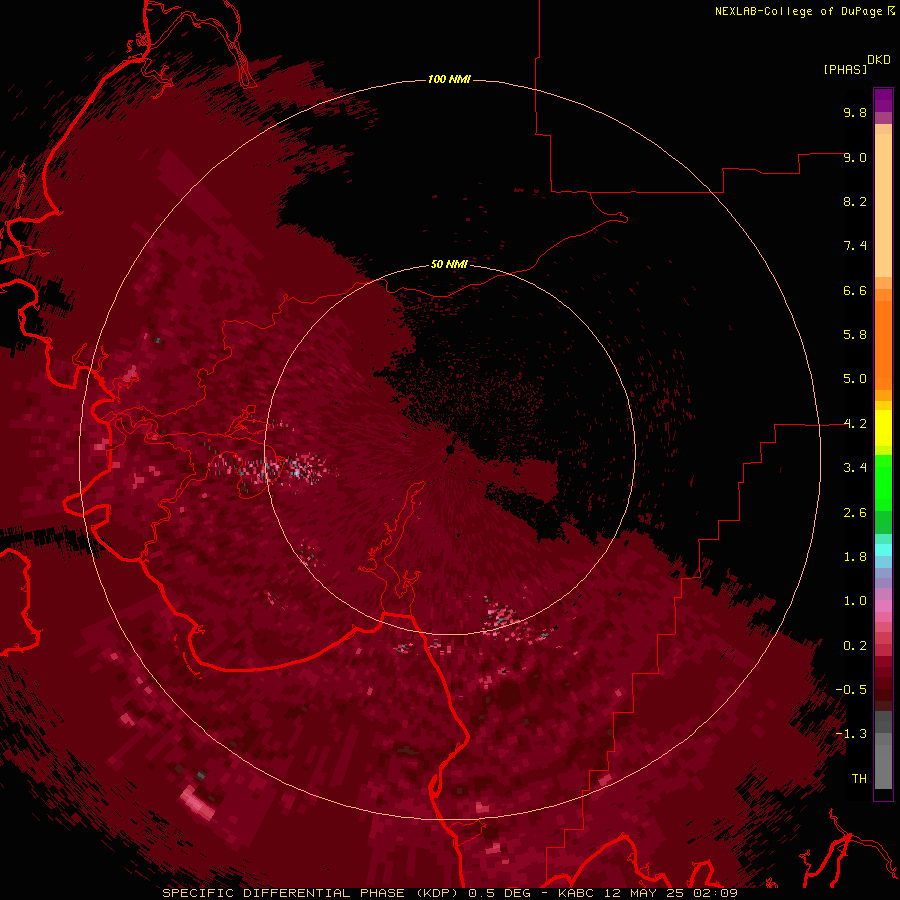
Task: Click the cyan segment of the color bar
Action: (x=883, y=549)
